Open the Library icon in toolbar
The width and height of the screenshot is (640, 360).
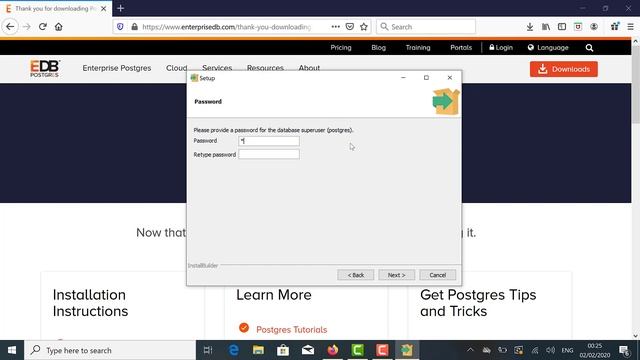[546, 27]
